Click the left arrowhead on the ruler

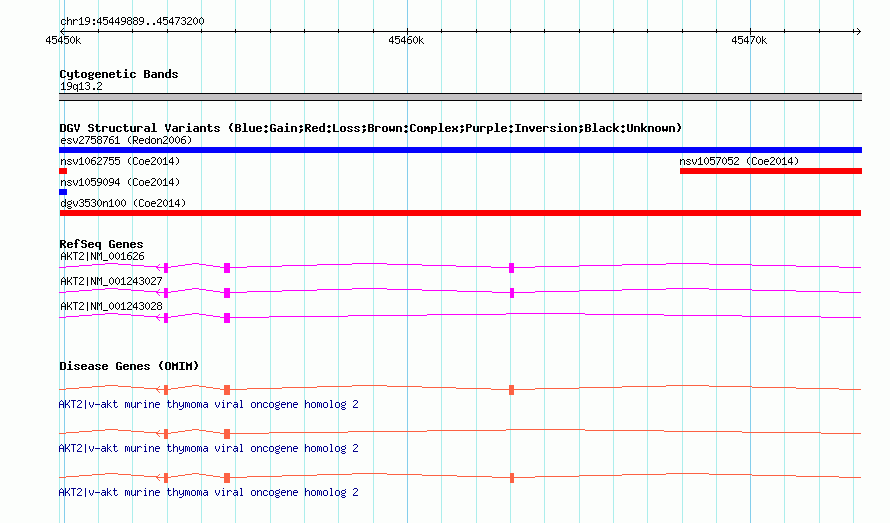pos(62,31)
